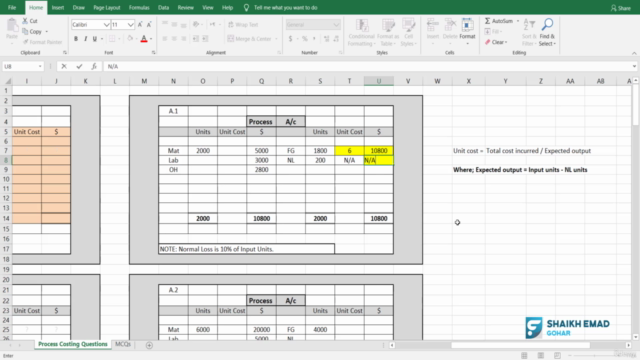Click the Paste clipboard icon

(x=12, y=25)
